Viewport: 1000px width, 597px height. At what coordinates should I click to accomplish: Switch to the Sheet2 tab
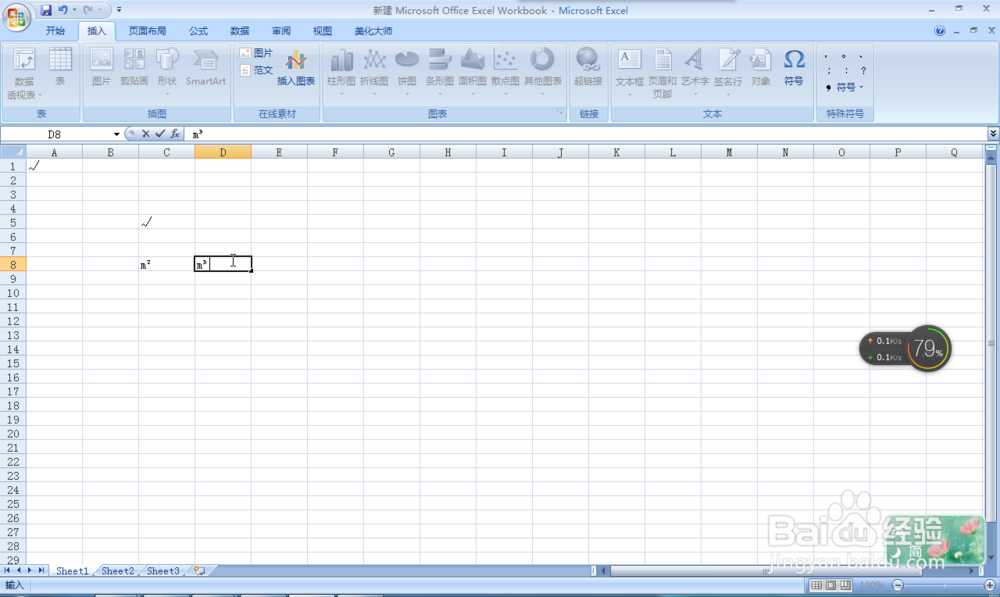pyautogui.click(x=118, y=571)
